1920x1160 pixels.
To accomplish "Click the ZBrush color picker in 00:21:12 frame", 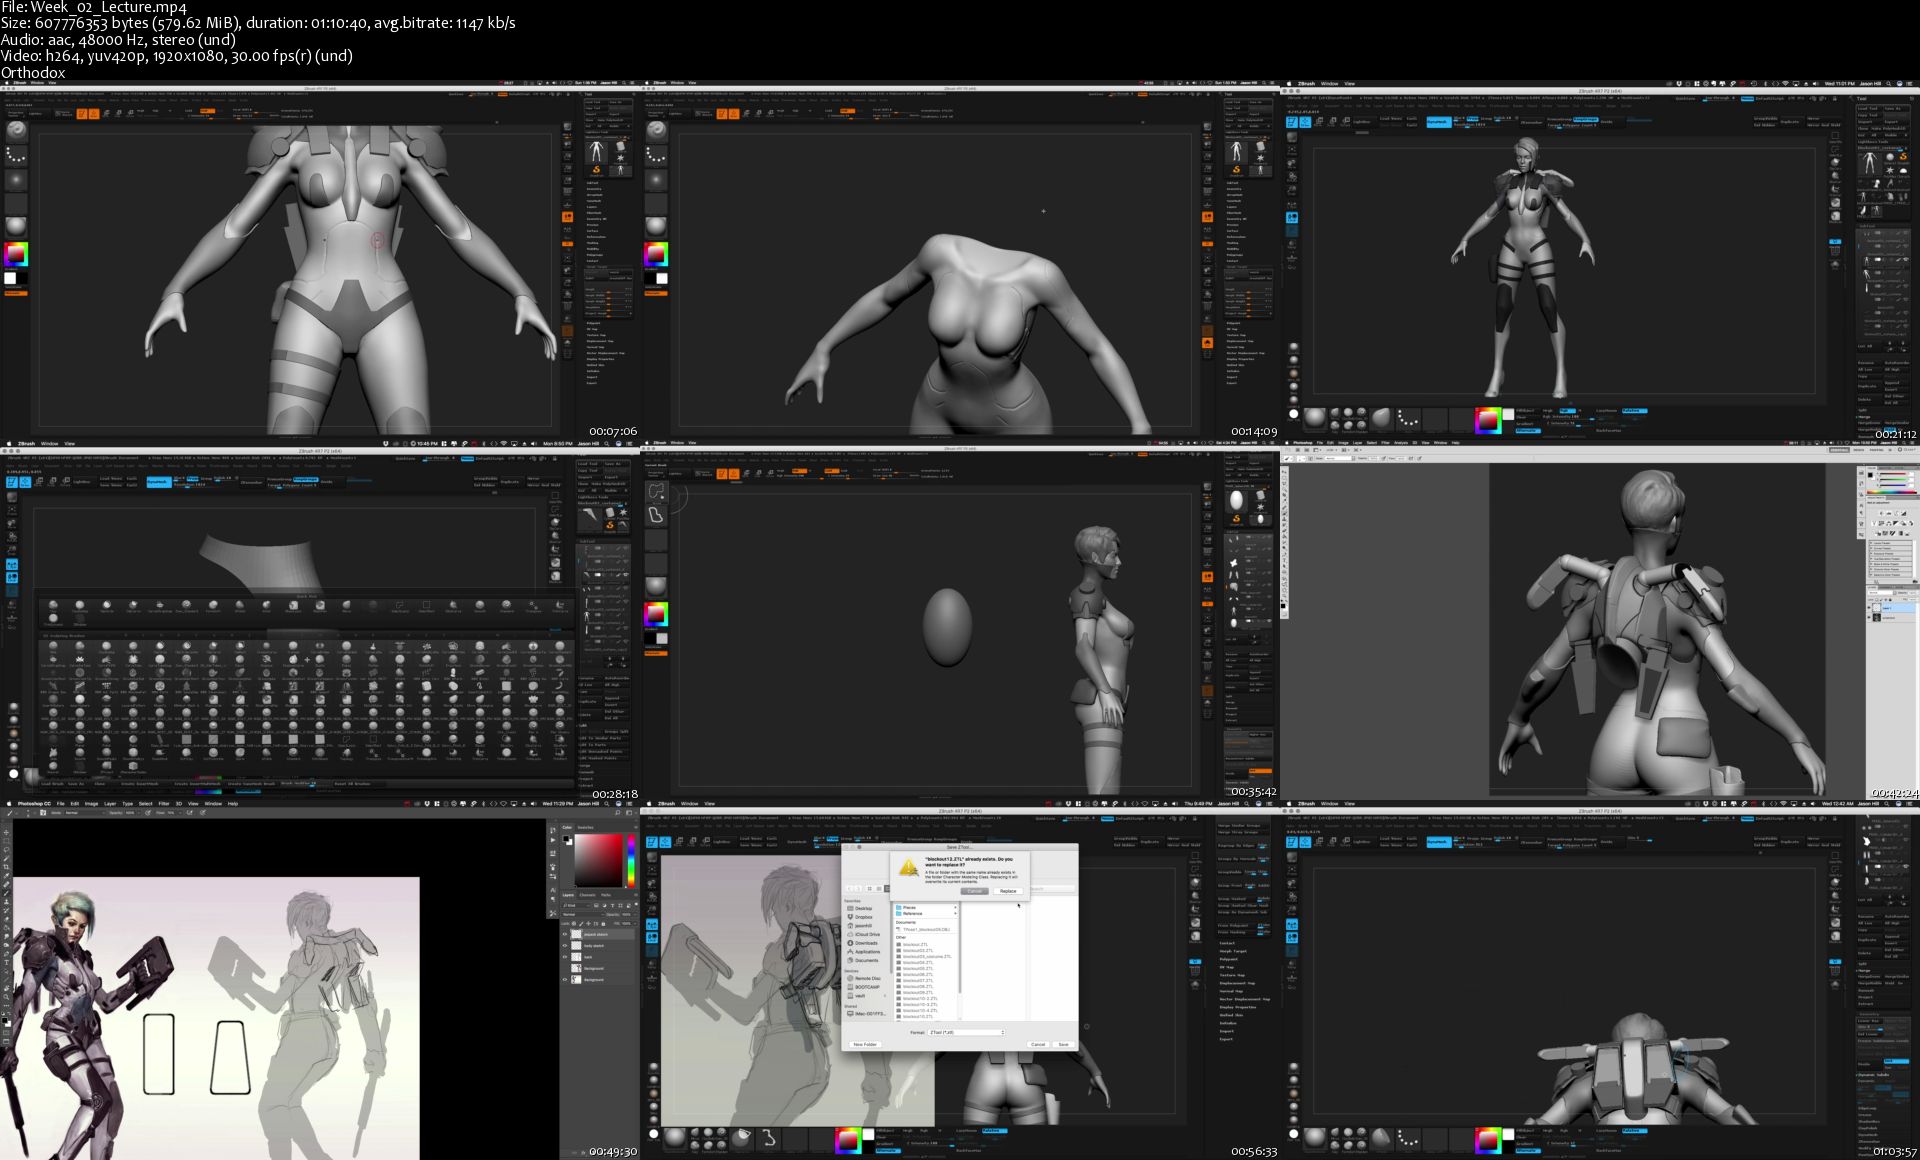I will point(1488,420).
